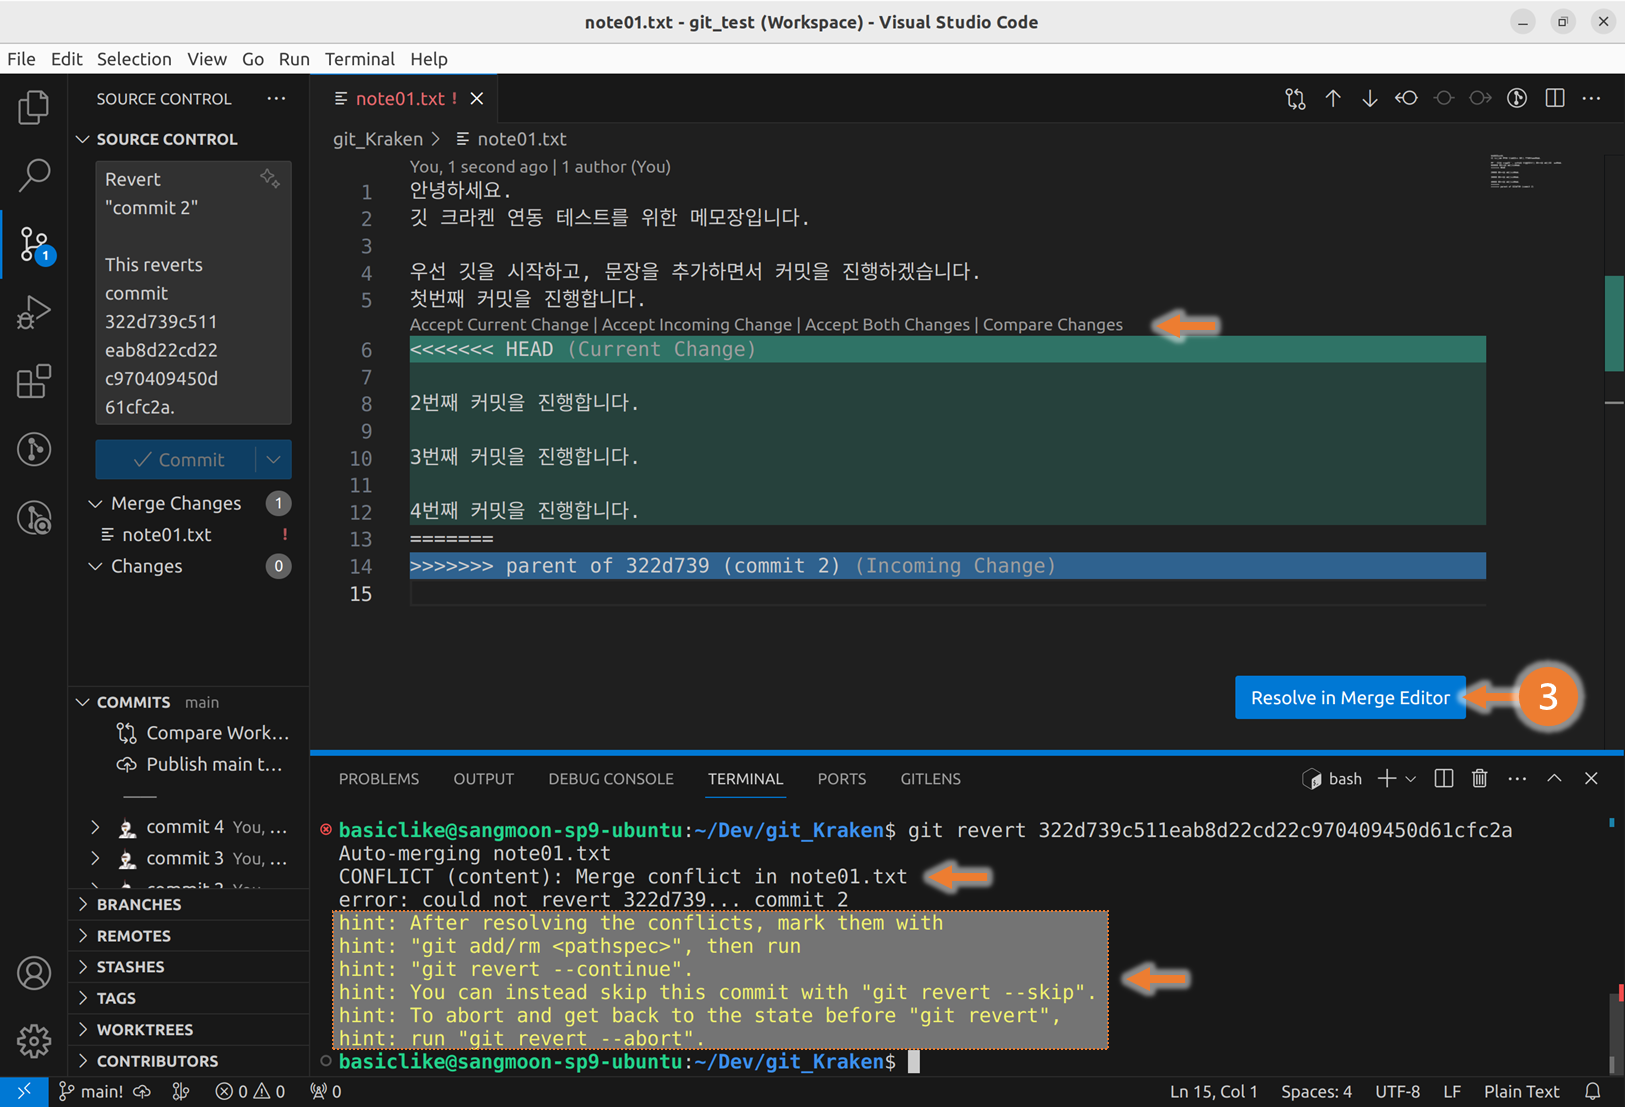1625x1107 pixels.
Task: Open GitLens Inspect view icon
Action: pyautogui.click(x=34, y=518)
